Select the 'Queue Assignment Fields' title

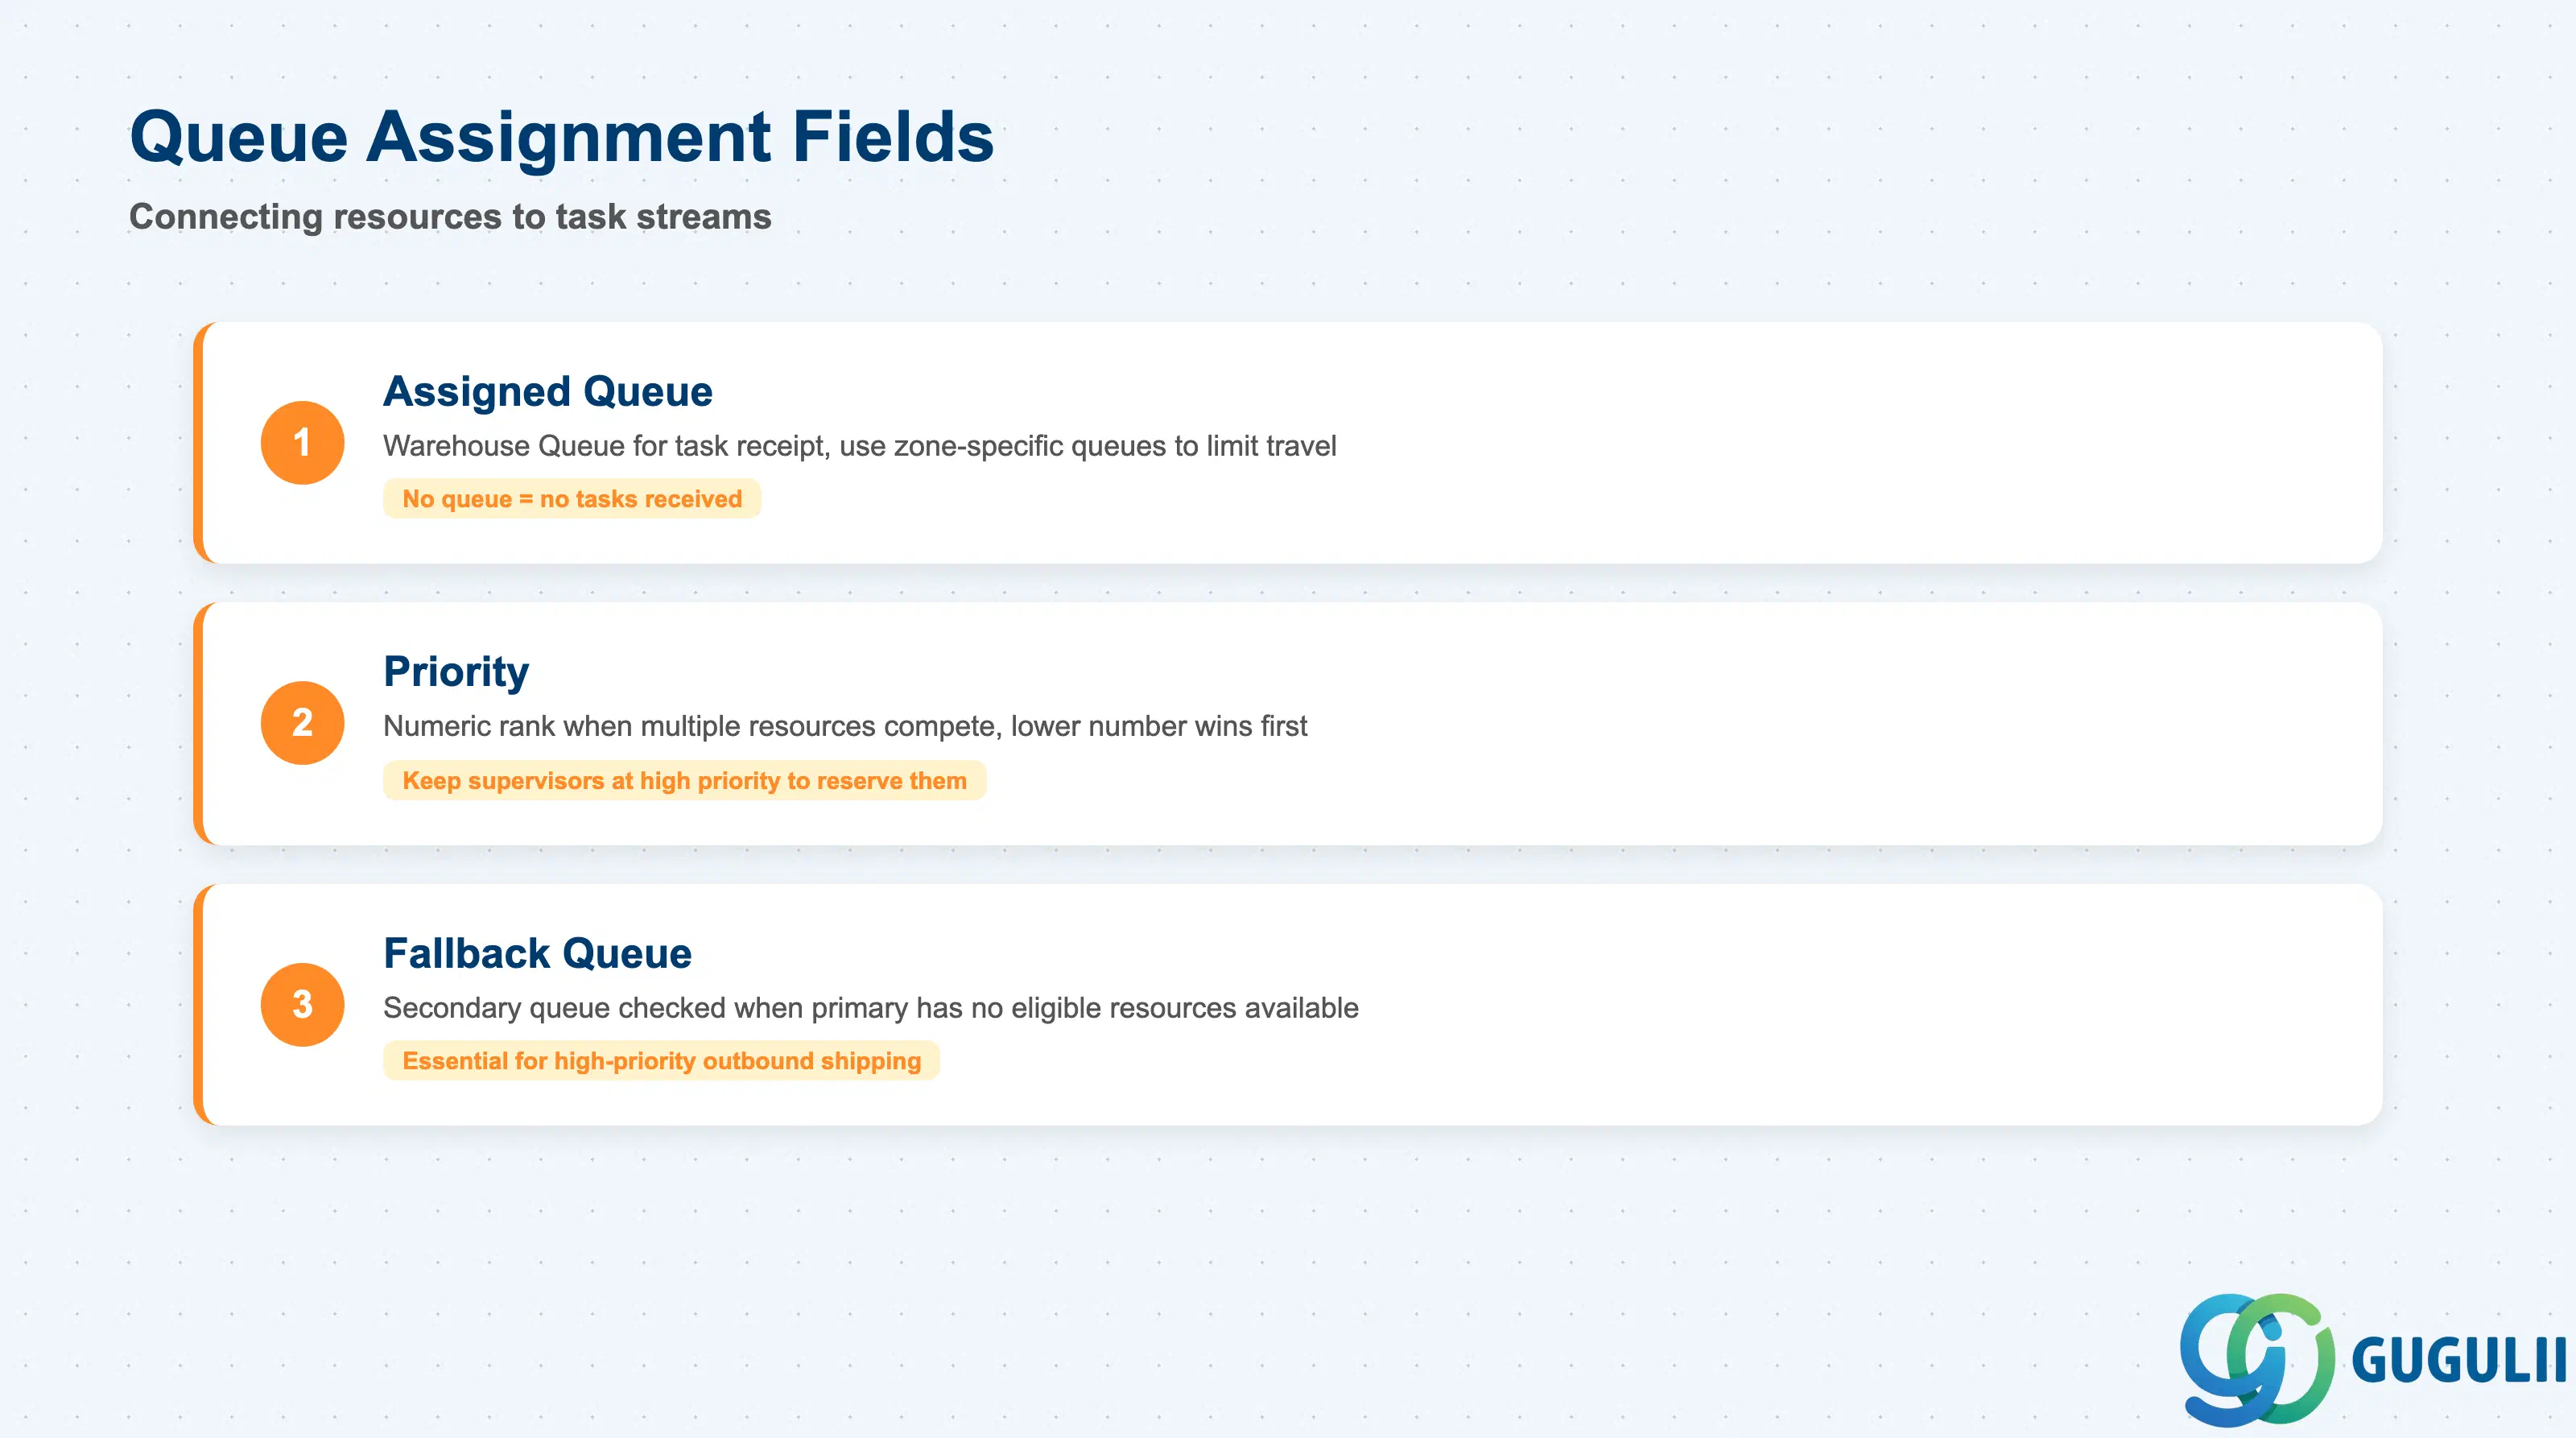562,137
